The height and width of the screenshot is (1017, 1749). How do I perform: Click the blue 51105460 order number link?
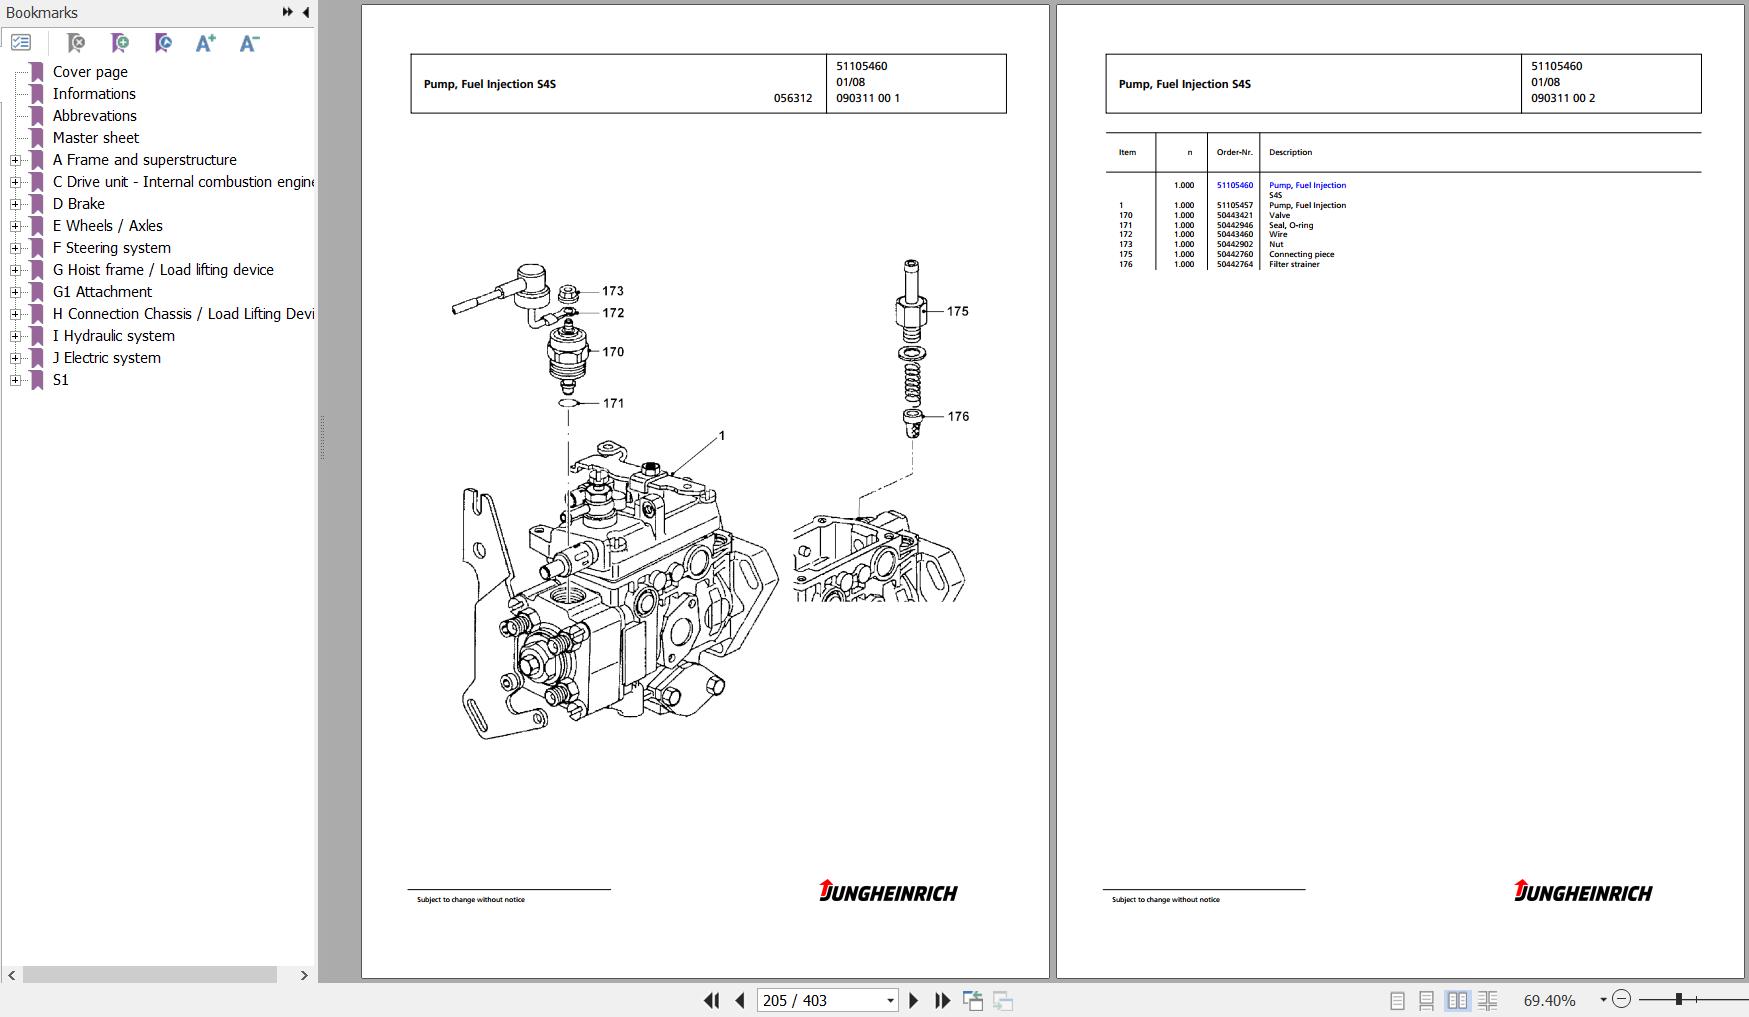[1234, 185]
